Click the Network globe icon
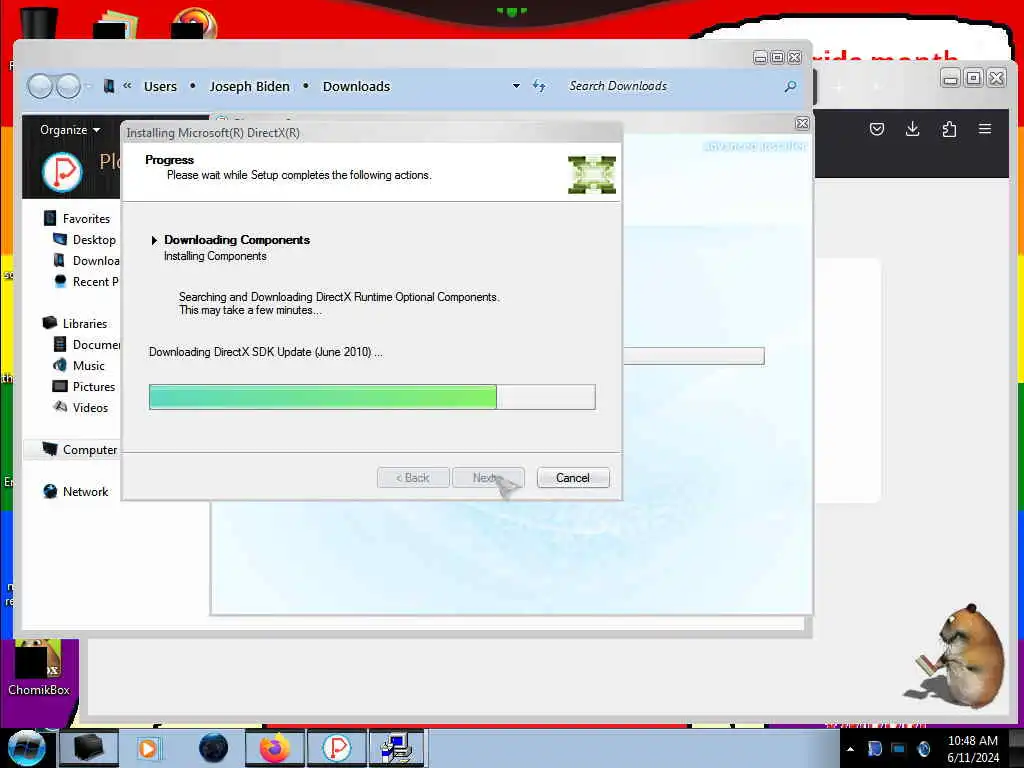 point(50,491)
